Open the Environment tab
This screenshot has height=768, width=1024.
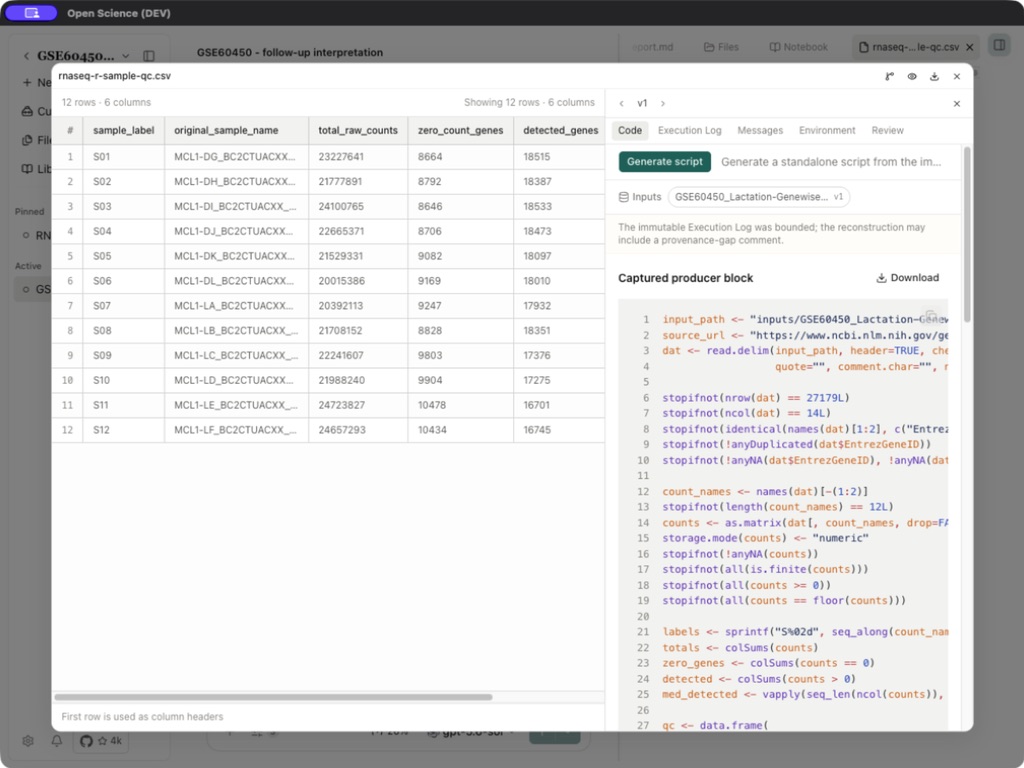click(x=827, y=131)
